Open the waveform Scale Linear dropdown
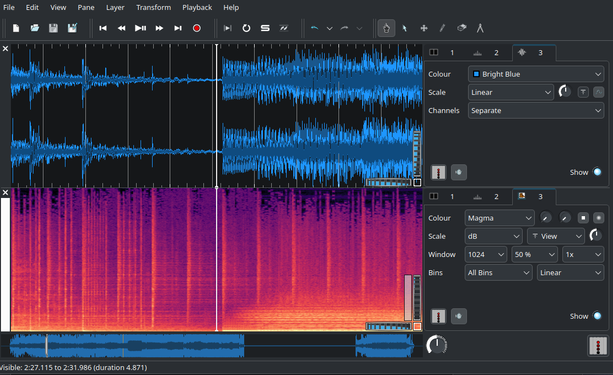 [x=511, y=92]
